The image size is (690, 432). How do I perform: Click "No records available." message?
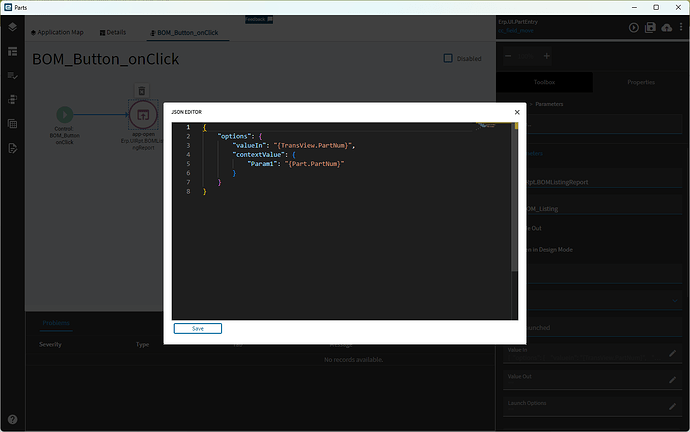(x=353, y=360)
